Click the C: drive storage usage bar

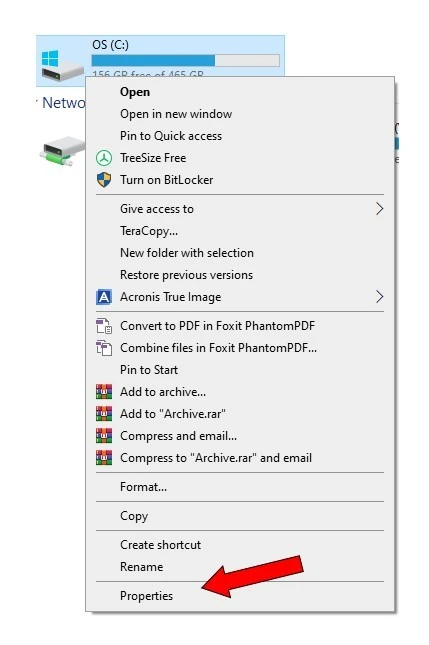pyautogui.click(x=186, y=60)
